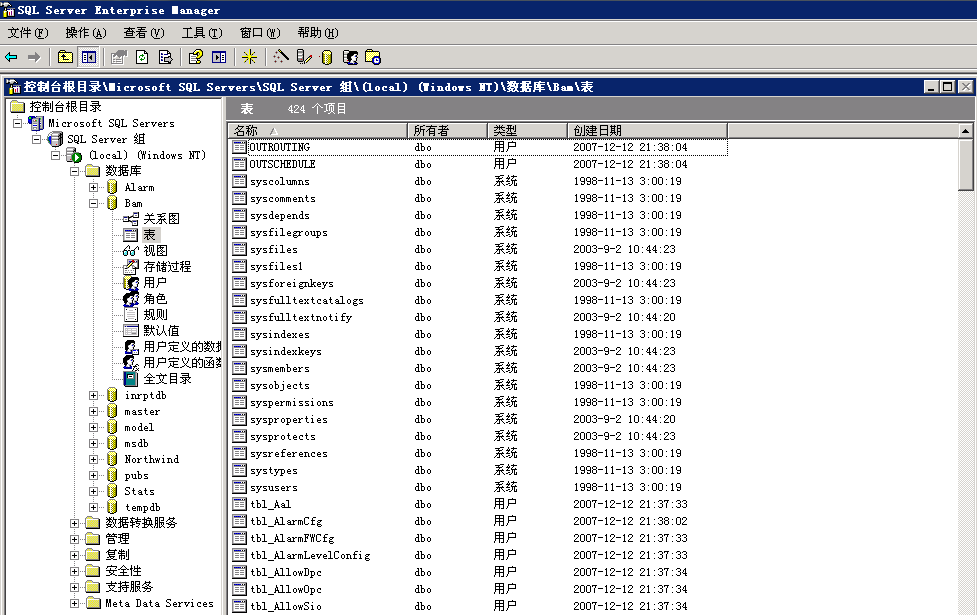The image size is (977, 615).
Task: Click the Properties toolbar icon
Action: click(118, 57)
